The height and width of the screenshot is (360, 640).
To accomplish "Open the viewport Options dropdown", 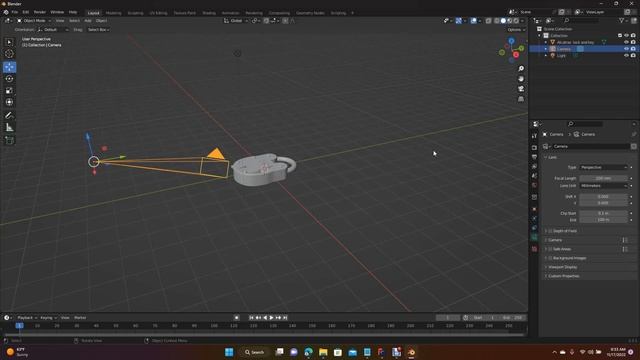I will click(x=516, y=30).
